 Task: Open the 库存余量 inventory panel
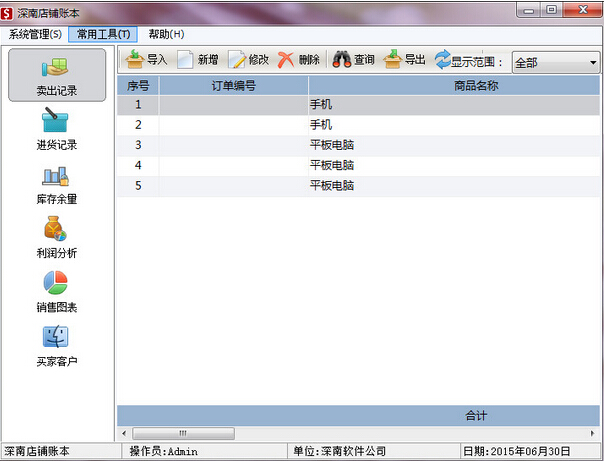57,184
